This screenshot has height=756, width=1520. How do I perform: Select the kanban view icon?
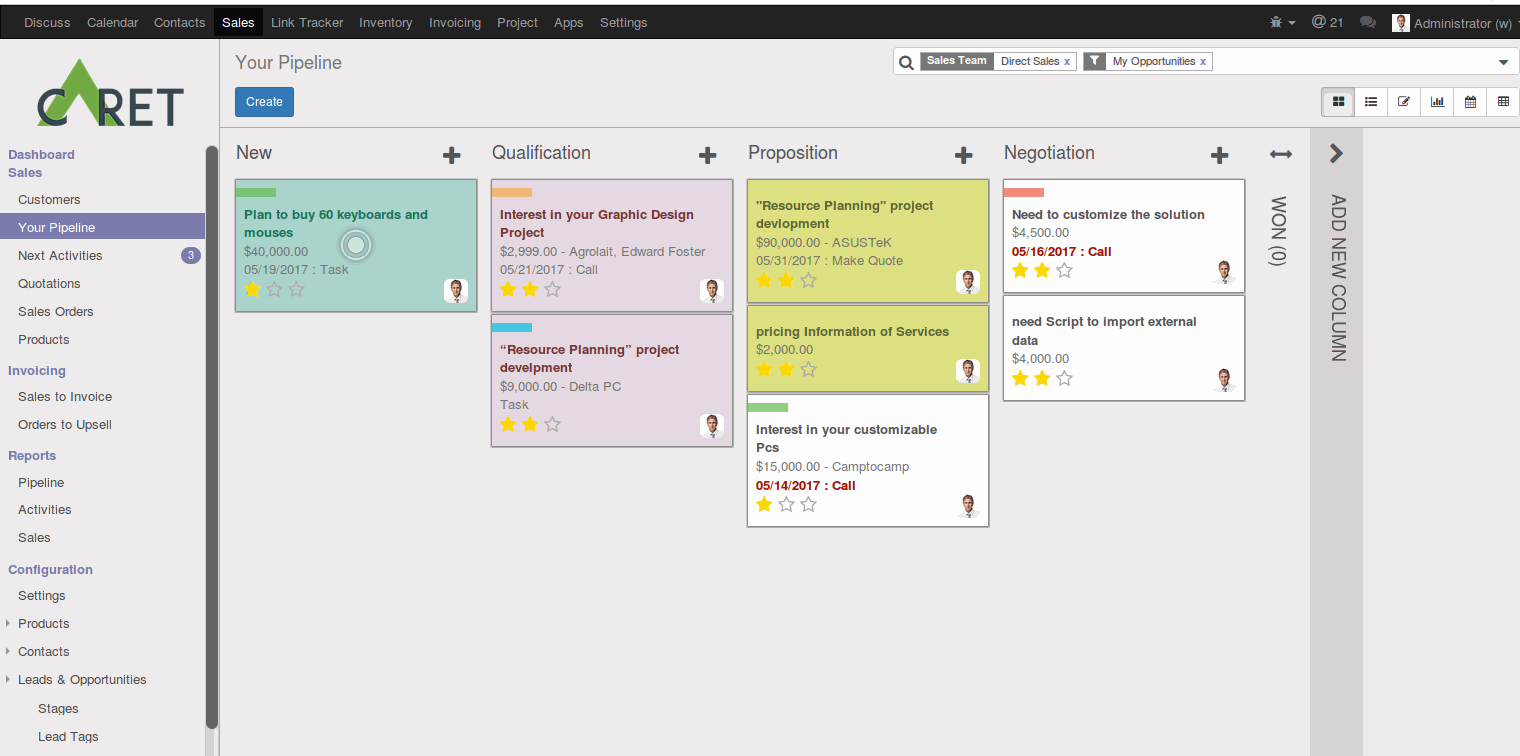click(1337, 101)
